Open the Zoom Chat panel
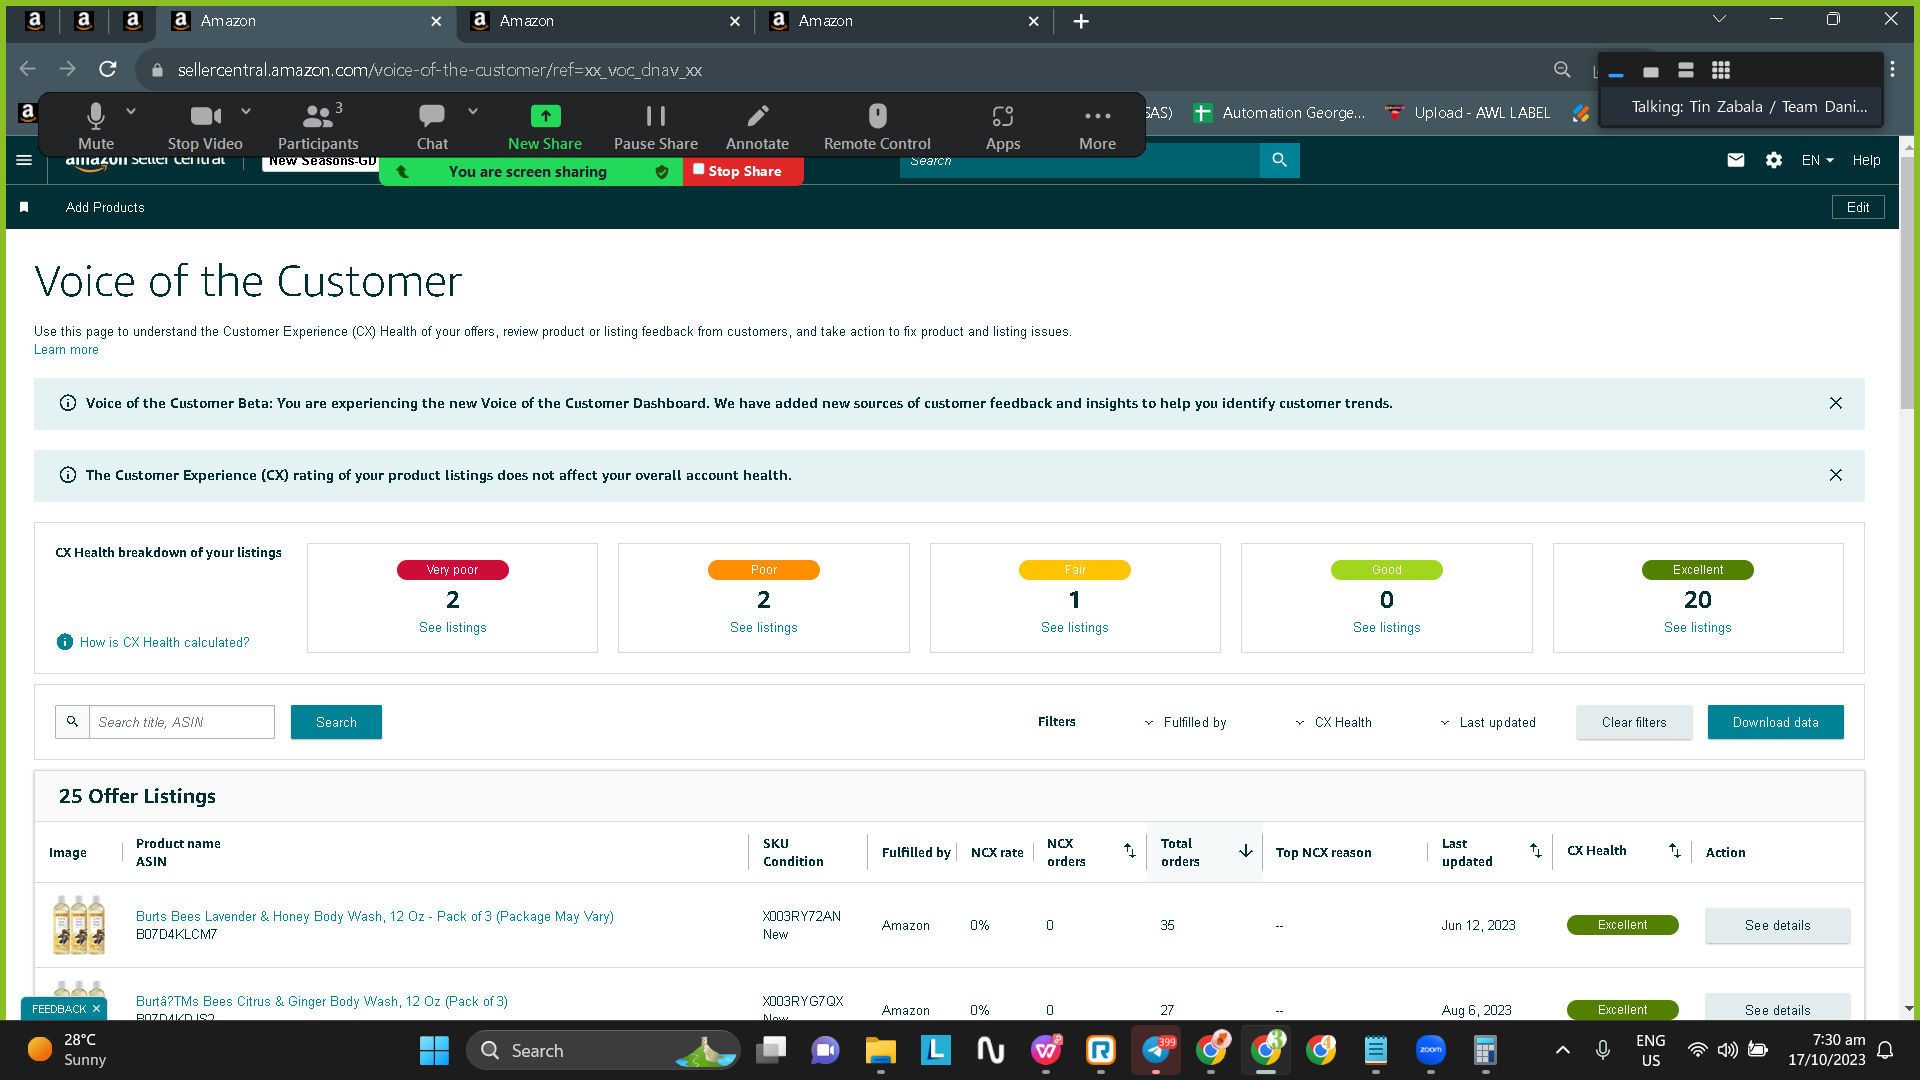 pos(432,126)
